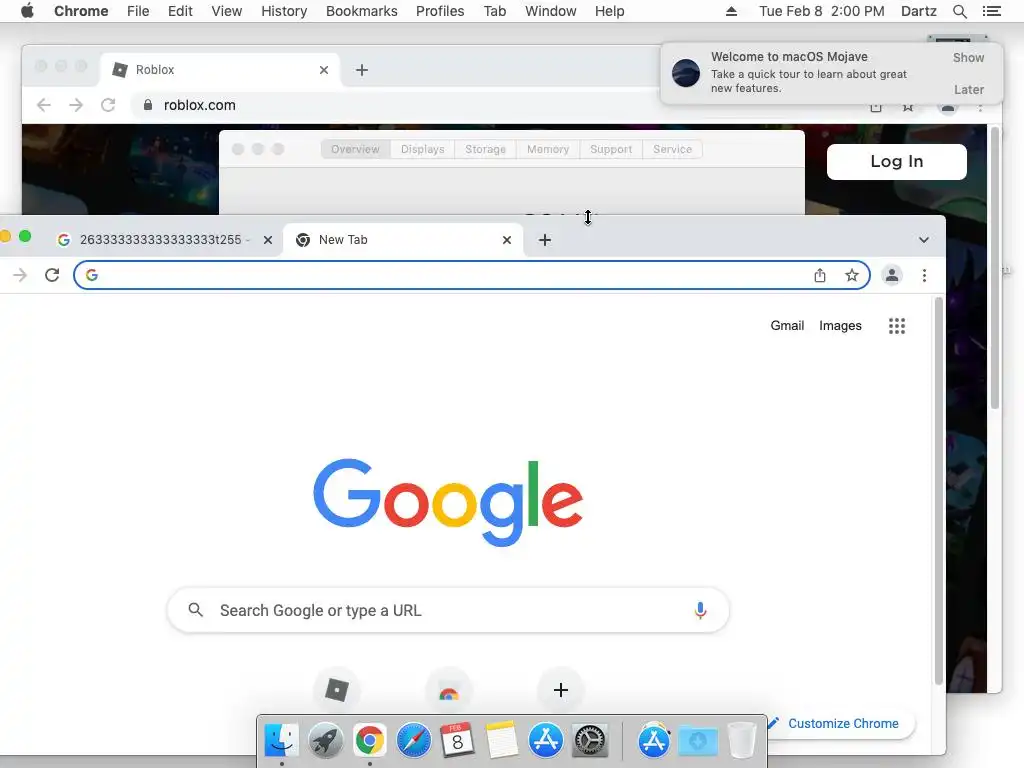Switch to Displays tab in About This Mac
Viewport: 1024px width, 768px height.
pyautogui.click(x=423, y=150)
